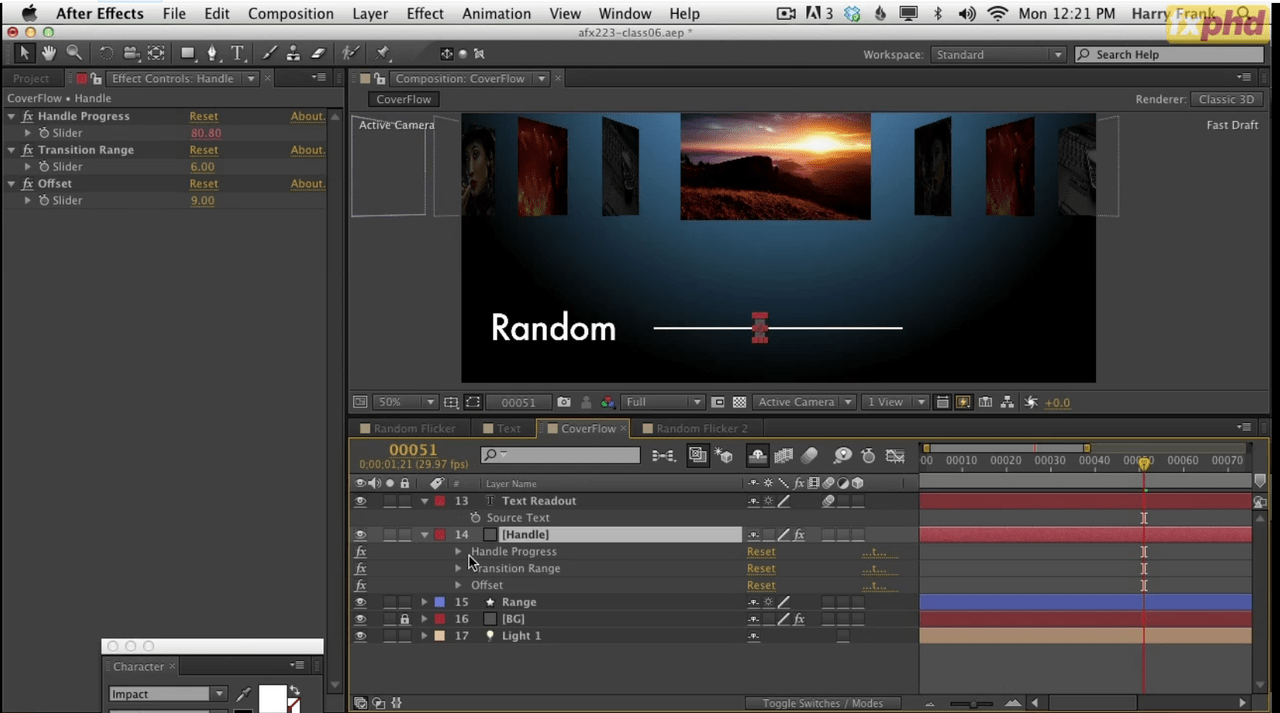
Task: Switch to the Random Flicker 2 tab
Action: pyautogui.click(x=701, y=429)
